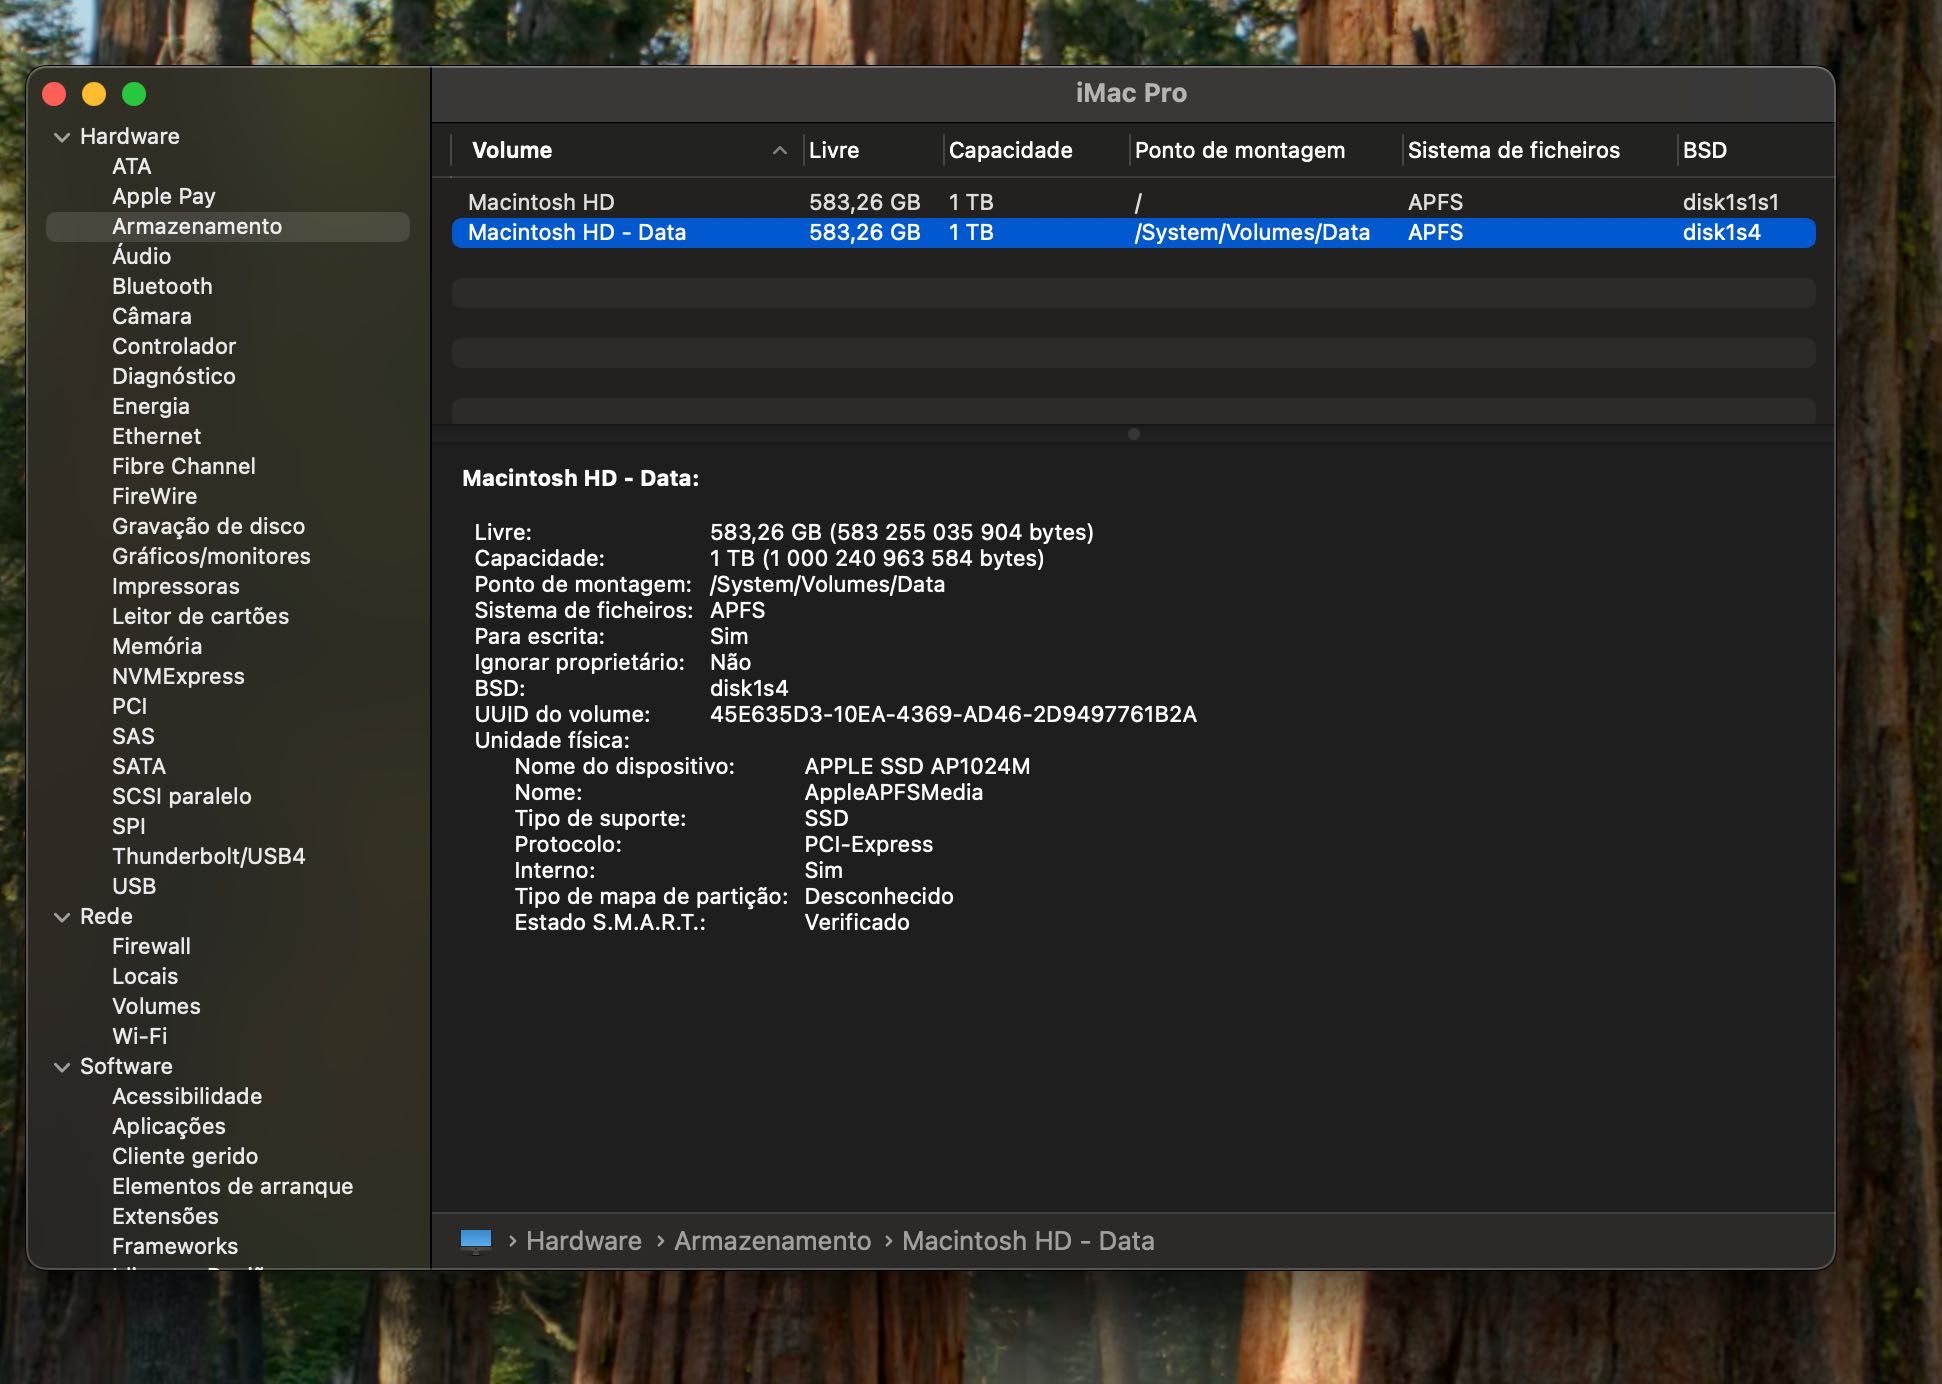Open Volumes under Rede

click(x=157, y=1006)
